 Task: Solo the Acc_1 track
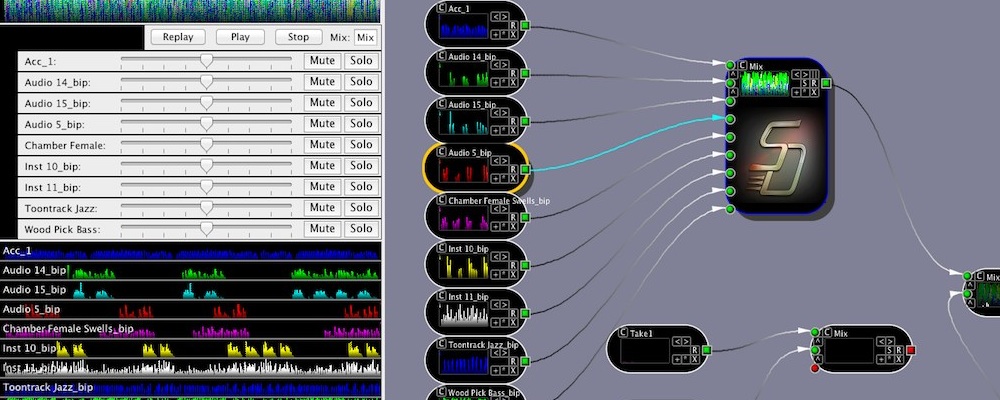[361, 61]
